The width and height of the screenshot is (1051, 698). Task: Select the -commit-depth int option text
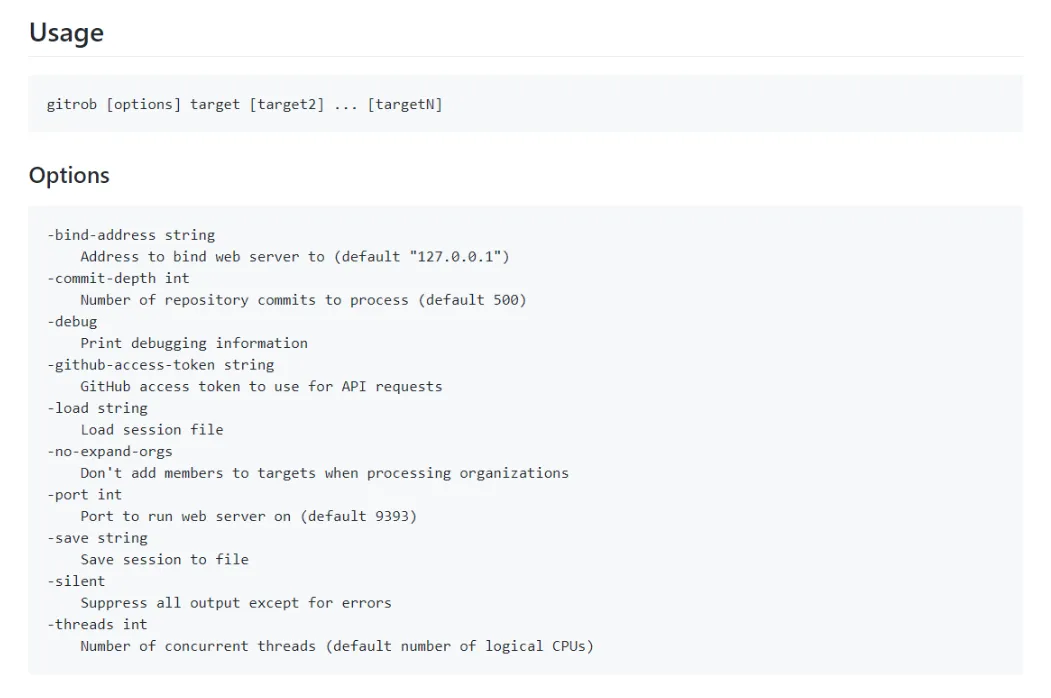(x=118, y=278)
